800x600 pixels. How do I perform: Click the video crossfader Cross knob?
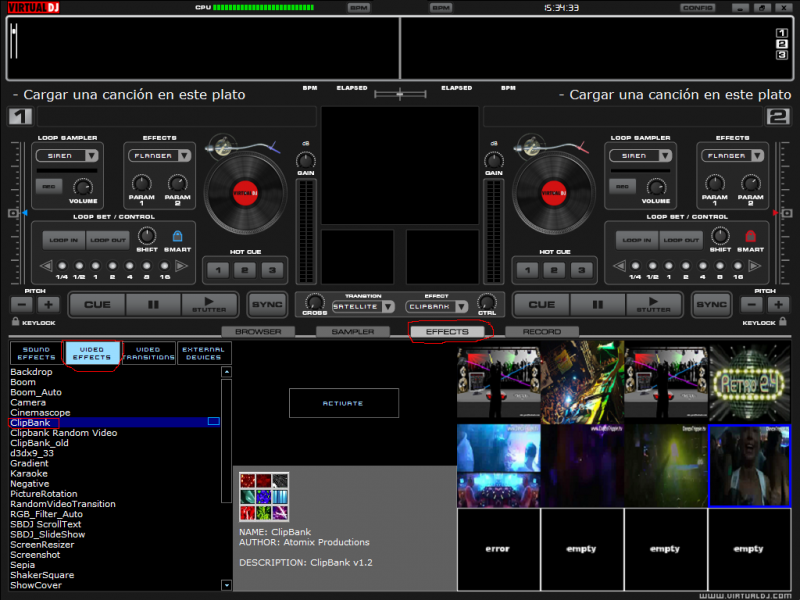[x=314, y=301]
